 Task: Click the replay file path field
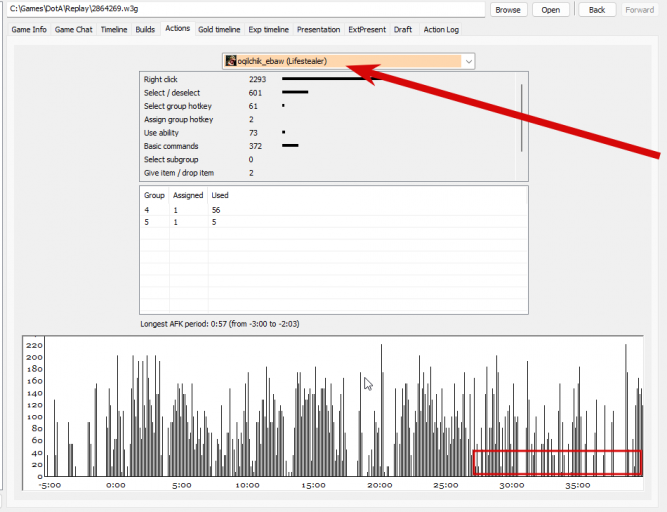point(246,9)
